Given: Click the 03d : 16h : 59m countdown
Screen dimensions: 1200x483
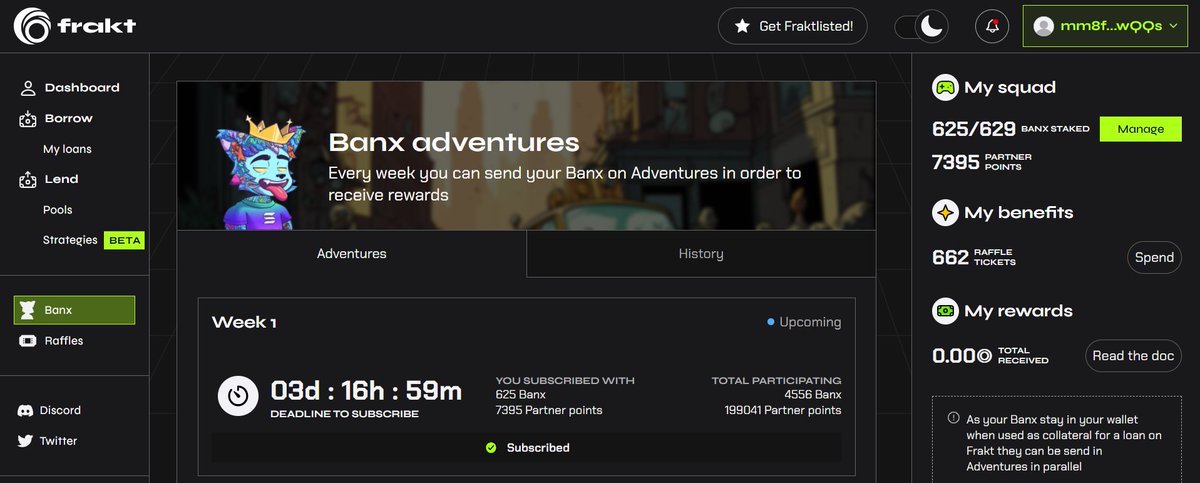Looking at the screenshot, I should click(x=366, y=390).
